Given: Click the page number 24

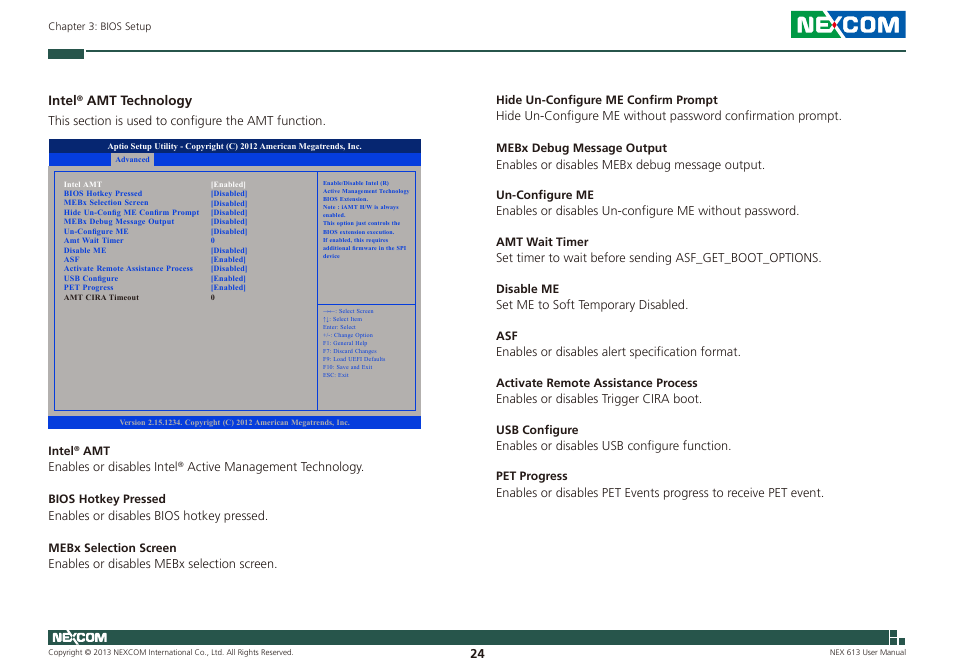Looking at the screenshot, I should click(477, 654).
